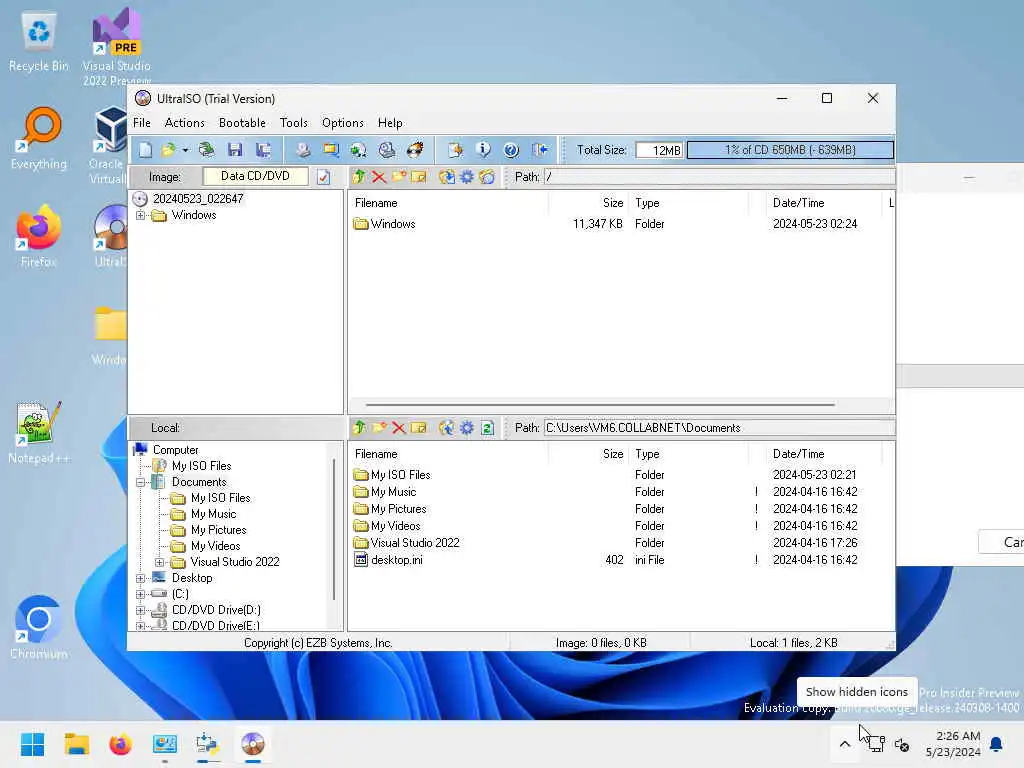Expand the Desktop node in local tree

click(140, 578)
